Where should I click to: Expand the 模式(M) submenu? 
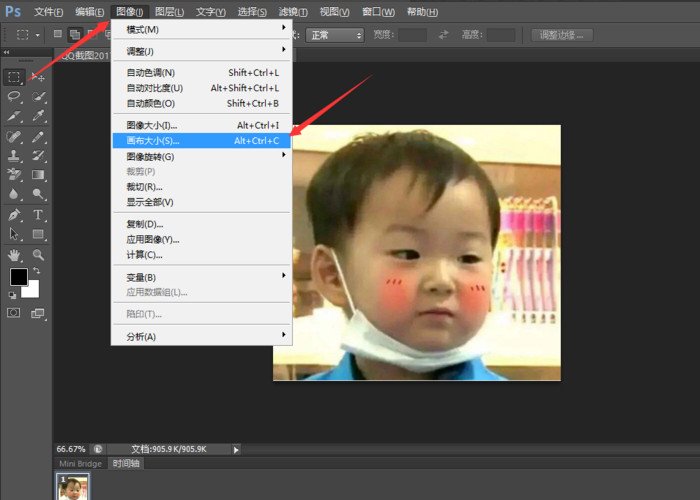click(x=201, y=29)
